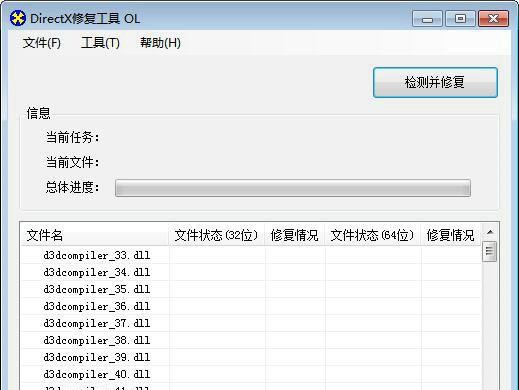519x390 pixels.
Task: Sort by 文件状态(32位) column header
Action: pos(217,235)
